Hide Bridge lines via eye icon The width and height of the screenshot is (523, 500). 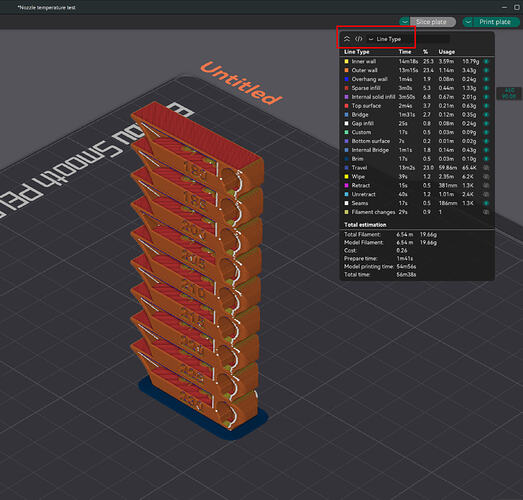click(486, 114)
